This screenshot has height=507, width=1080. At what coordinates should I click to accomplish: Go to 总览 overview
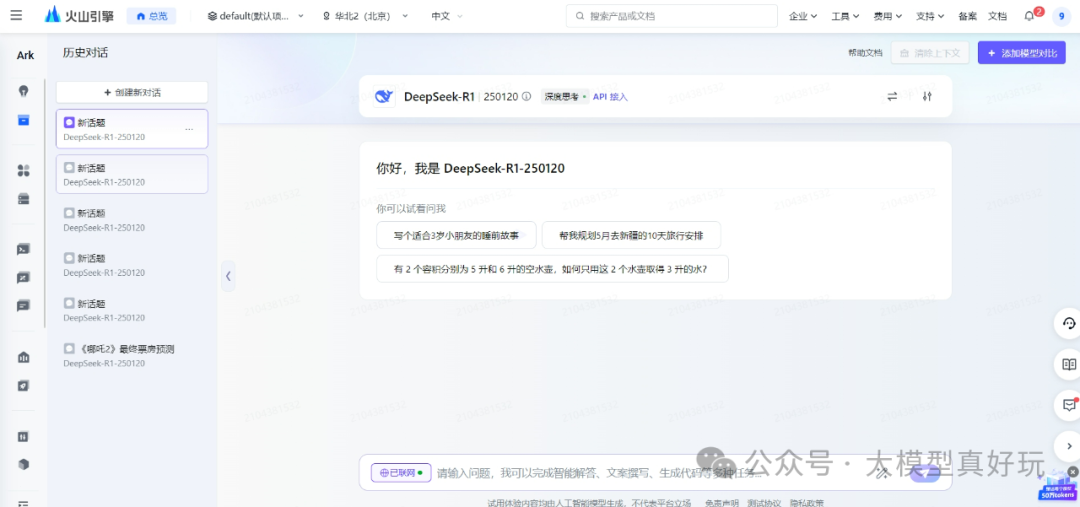[152, 15]
